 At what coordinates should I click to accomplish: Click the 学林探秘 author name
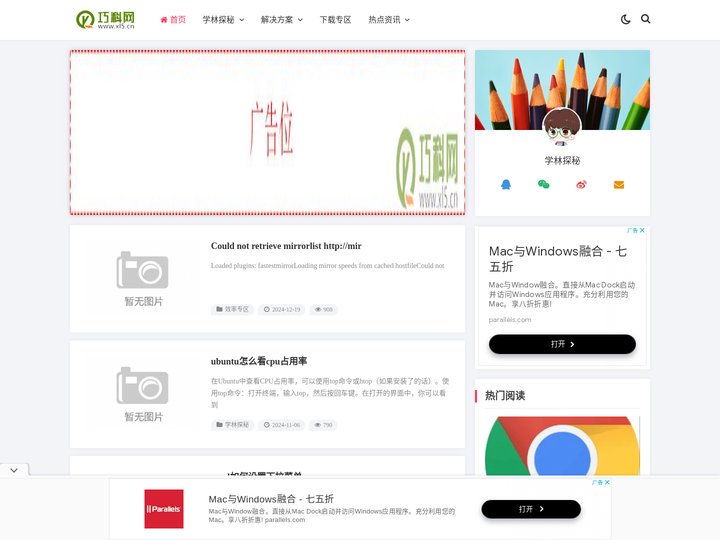562,160
